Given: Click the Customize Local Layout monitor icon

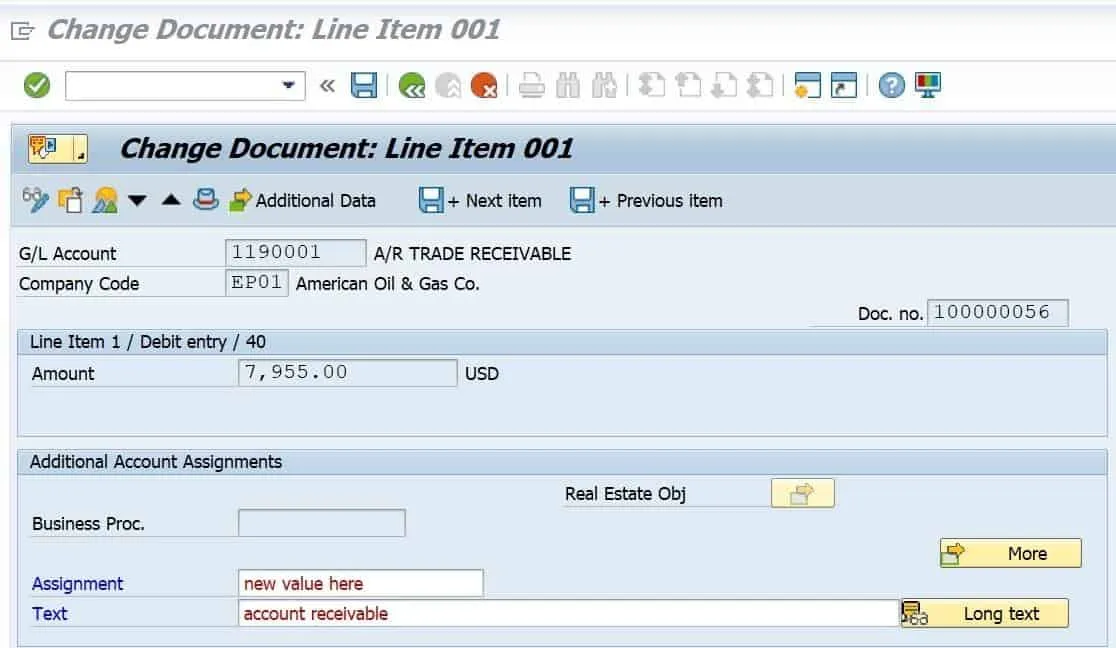Looking at the screenshot, I should (x=928, y=86).
